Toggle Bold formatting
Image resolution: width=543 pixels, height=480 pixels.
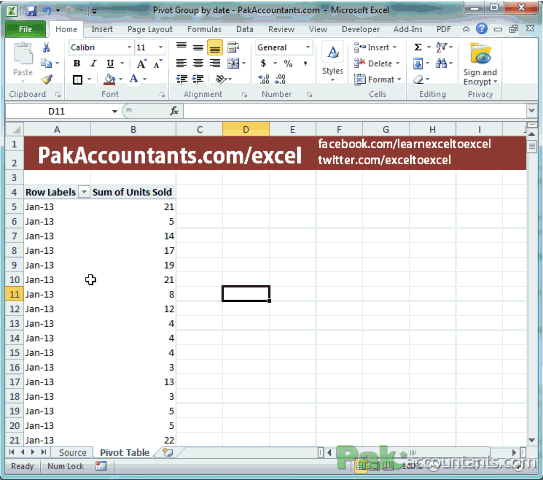(77, 63)
